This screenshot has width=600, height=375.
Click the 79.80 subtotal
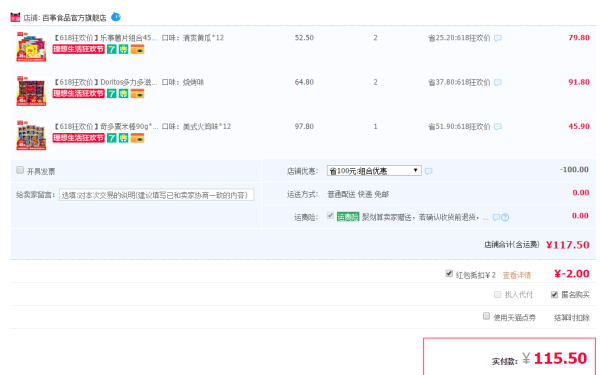pos(579,38)
